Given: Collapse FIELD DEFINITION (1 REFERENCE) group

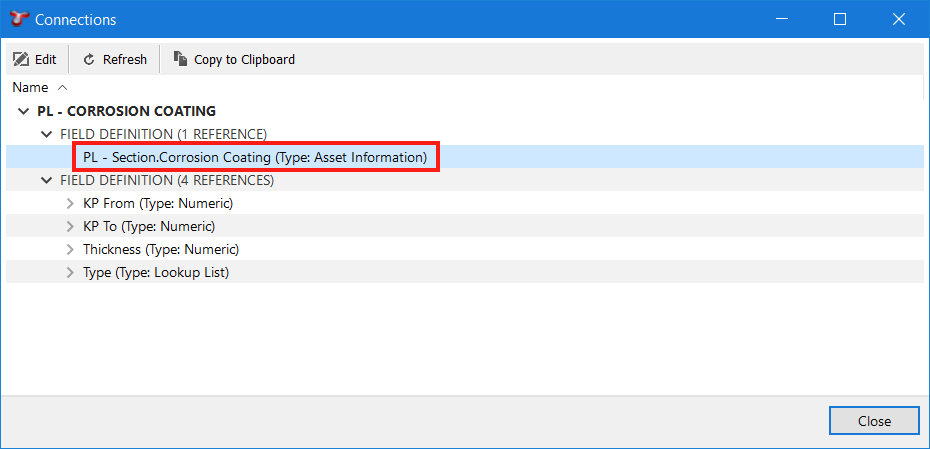Looking at the screenshot, I should click(x=46, y=134).
